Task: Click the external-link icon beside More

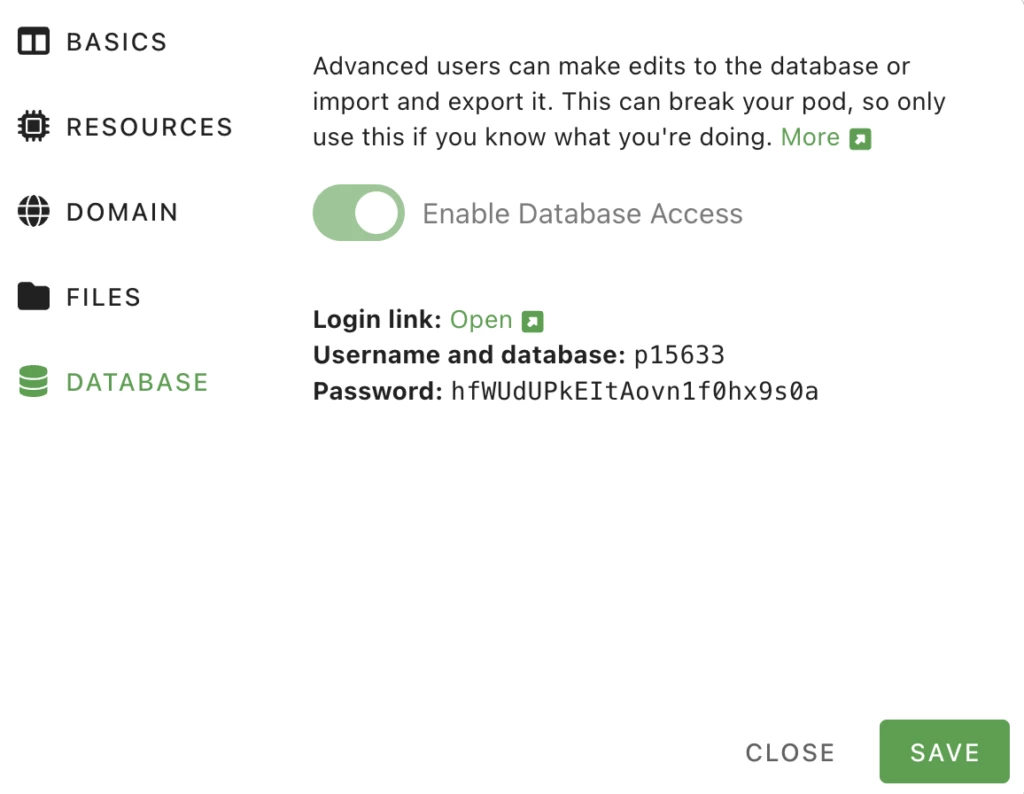Action: 860,139
